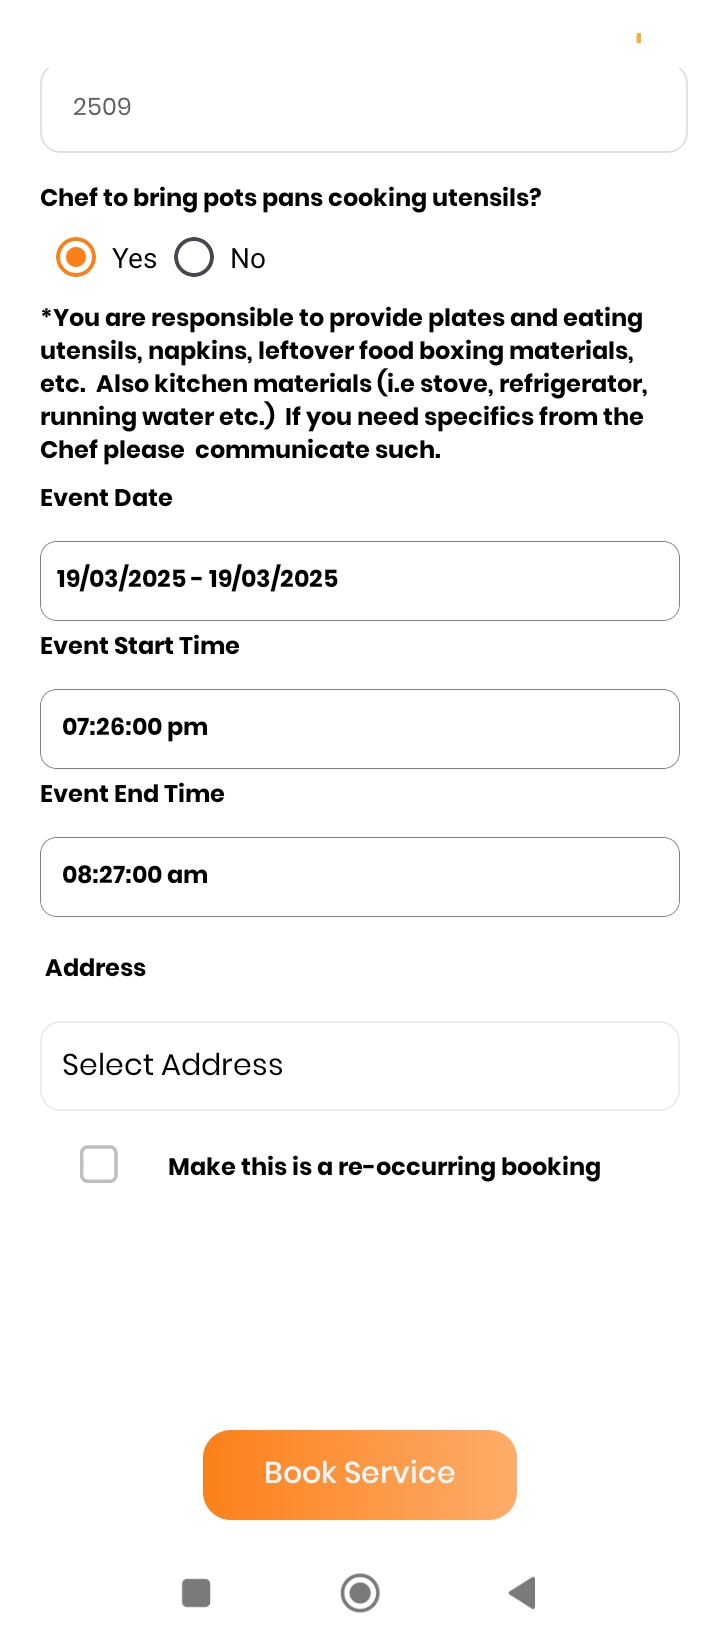Tap the Android recent apps square icon
The height and width of the screenshot is (1640, 720).
(x=196, y=1592)
